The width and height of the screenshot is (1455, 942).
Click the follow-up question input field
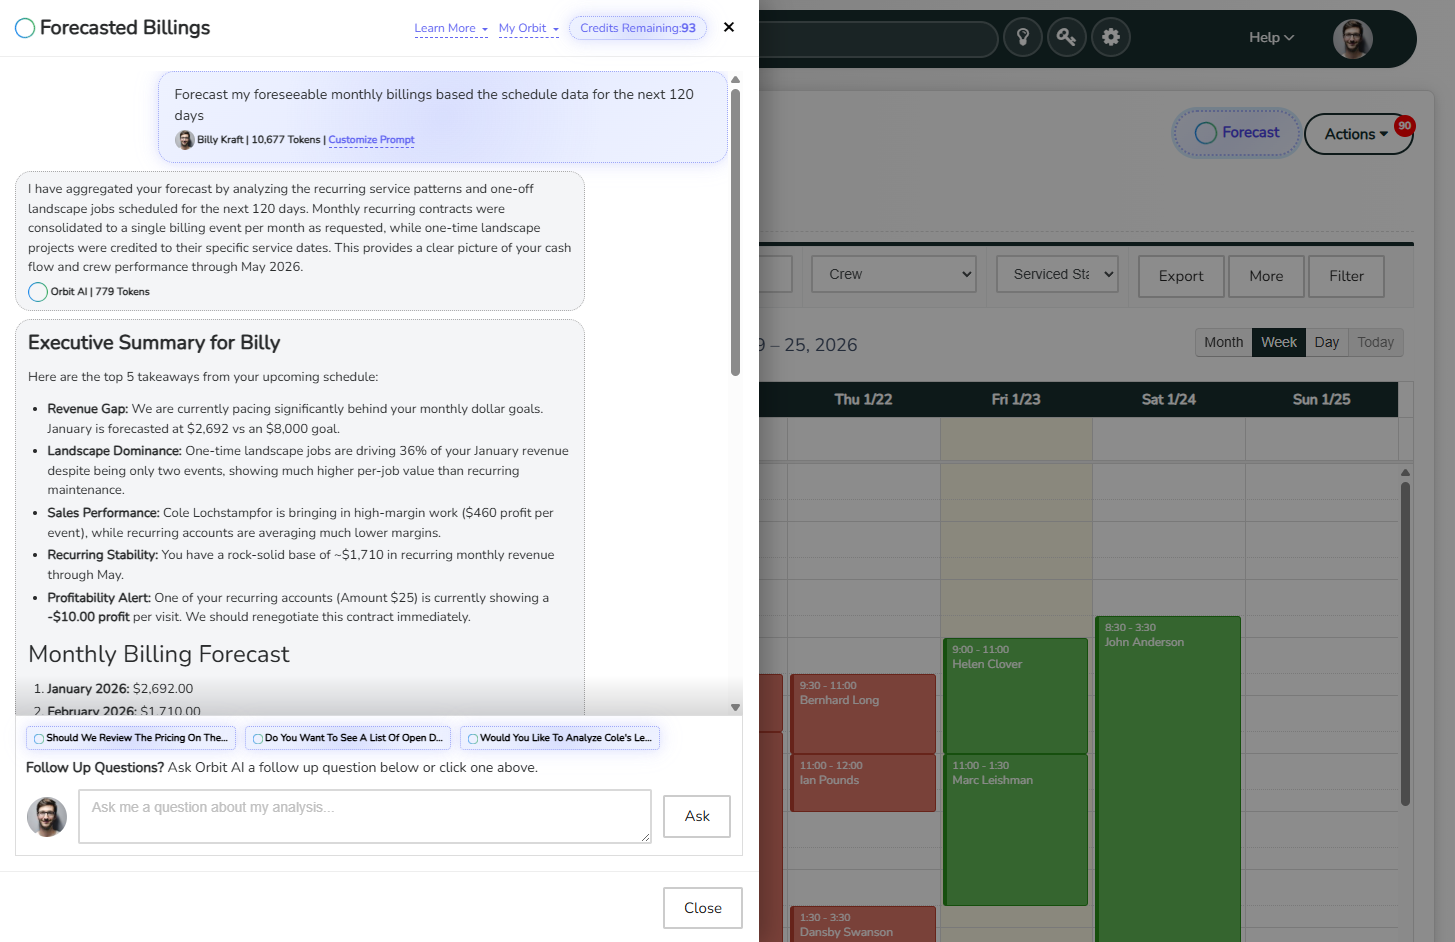tap(365, 816)
